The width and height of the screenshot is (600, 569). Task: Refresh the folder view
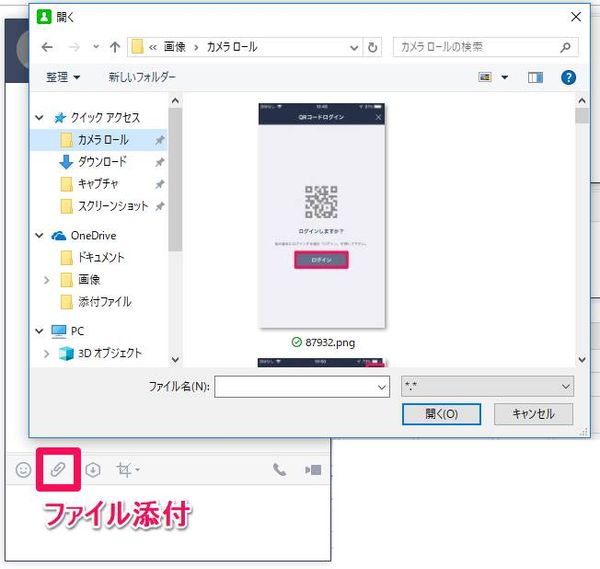pos(372,47)
